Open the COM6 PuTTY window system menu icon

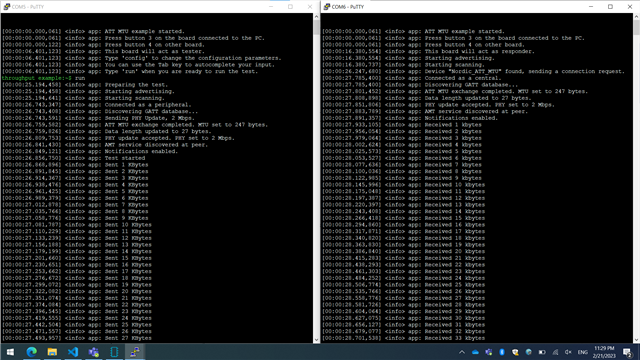pyautogui.click(x=327, y=7)
